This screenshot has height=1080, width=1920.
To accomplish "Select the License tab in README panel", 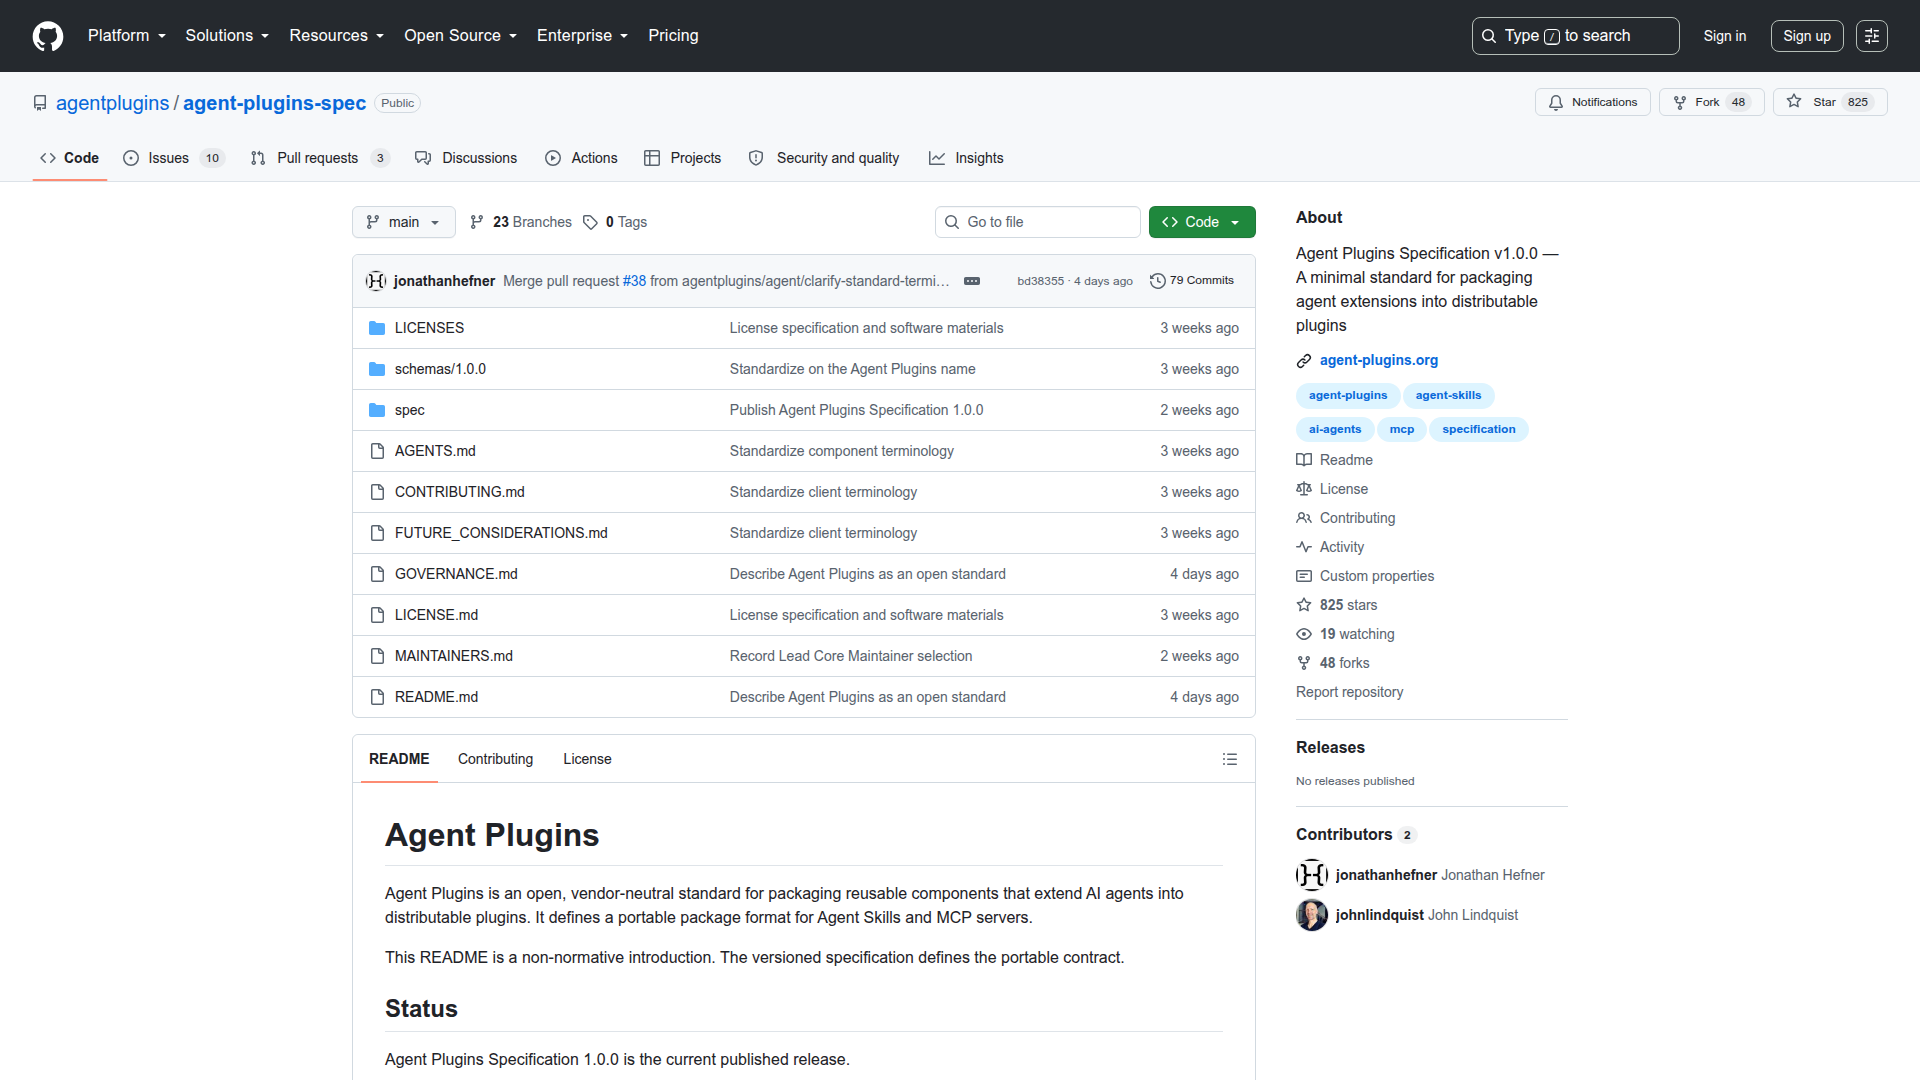I will click(x=587, y=759).
